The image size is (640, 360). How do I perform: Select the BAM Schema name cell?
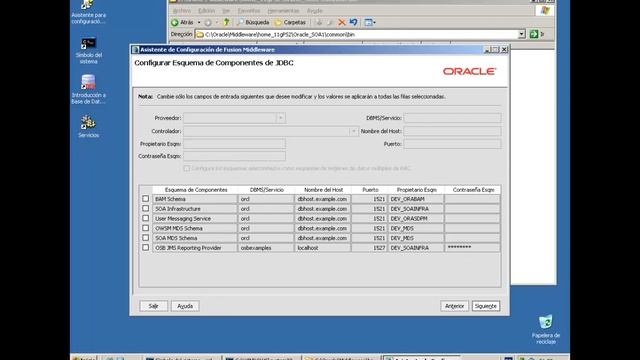coord(195,199)
